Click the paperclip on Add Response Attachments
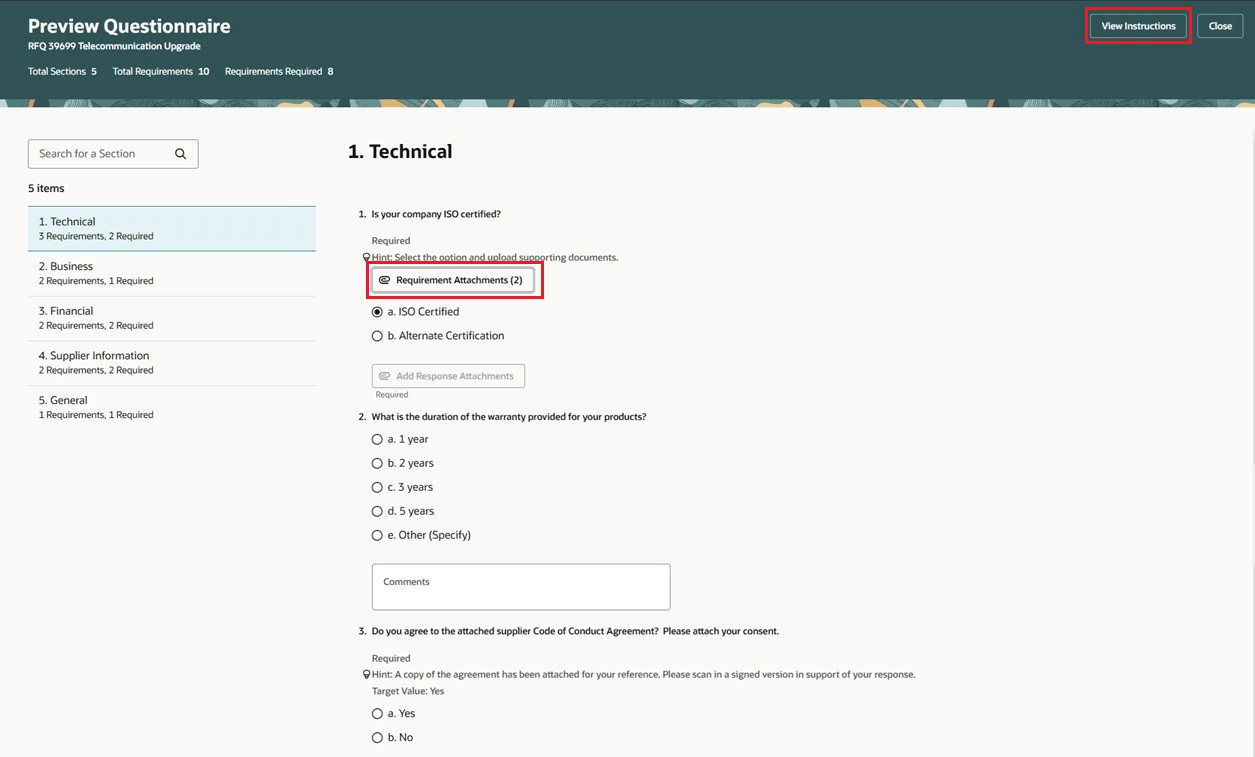Image resolution: width=1255 pixels, height=757 pixels. (x=384, y=375)
